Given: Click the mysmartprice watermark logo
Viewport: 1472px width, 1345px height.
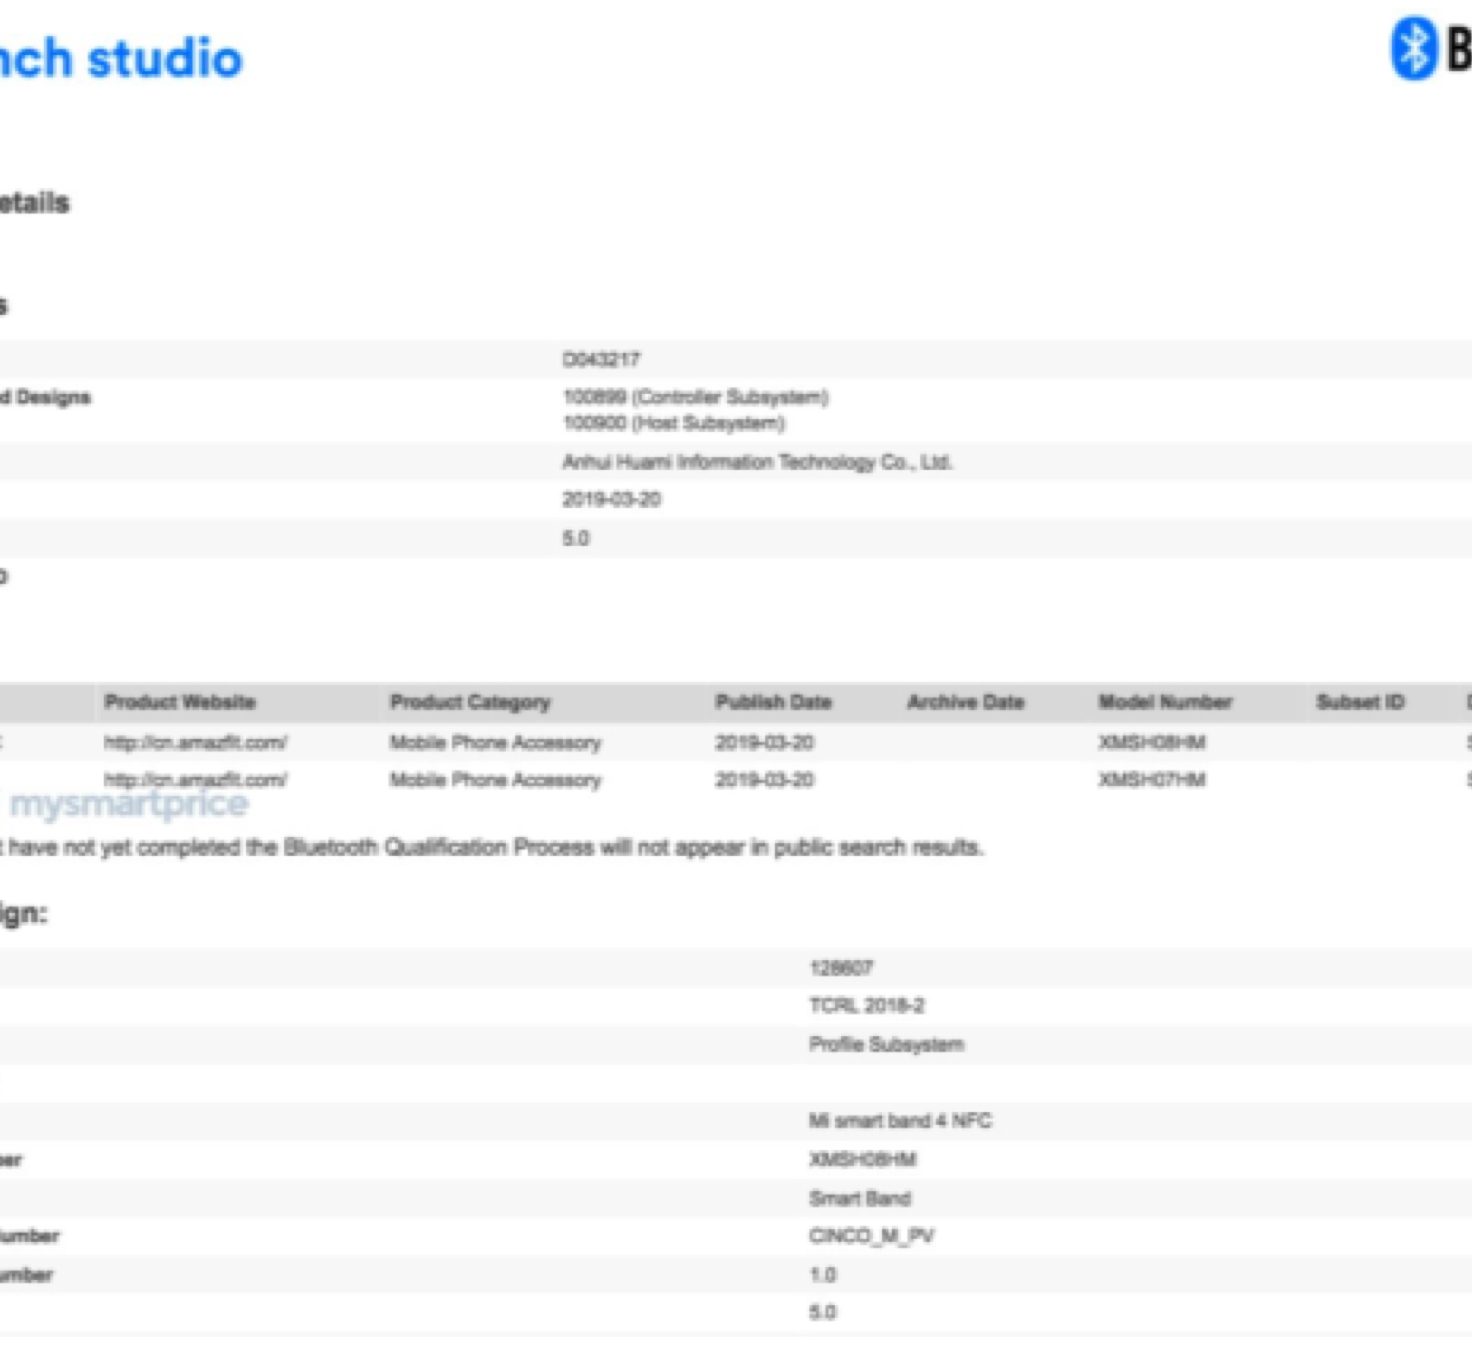Looking at the screenshot, I should (128, 805).
